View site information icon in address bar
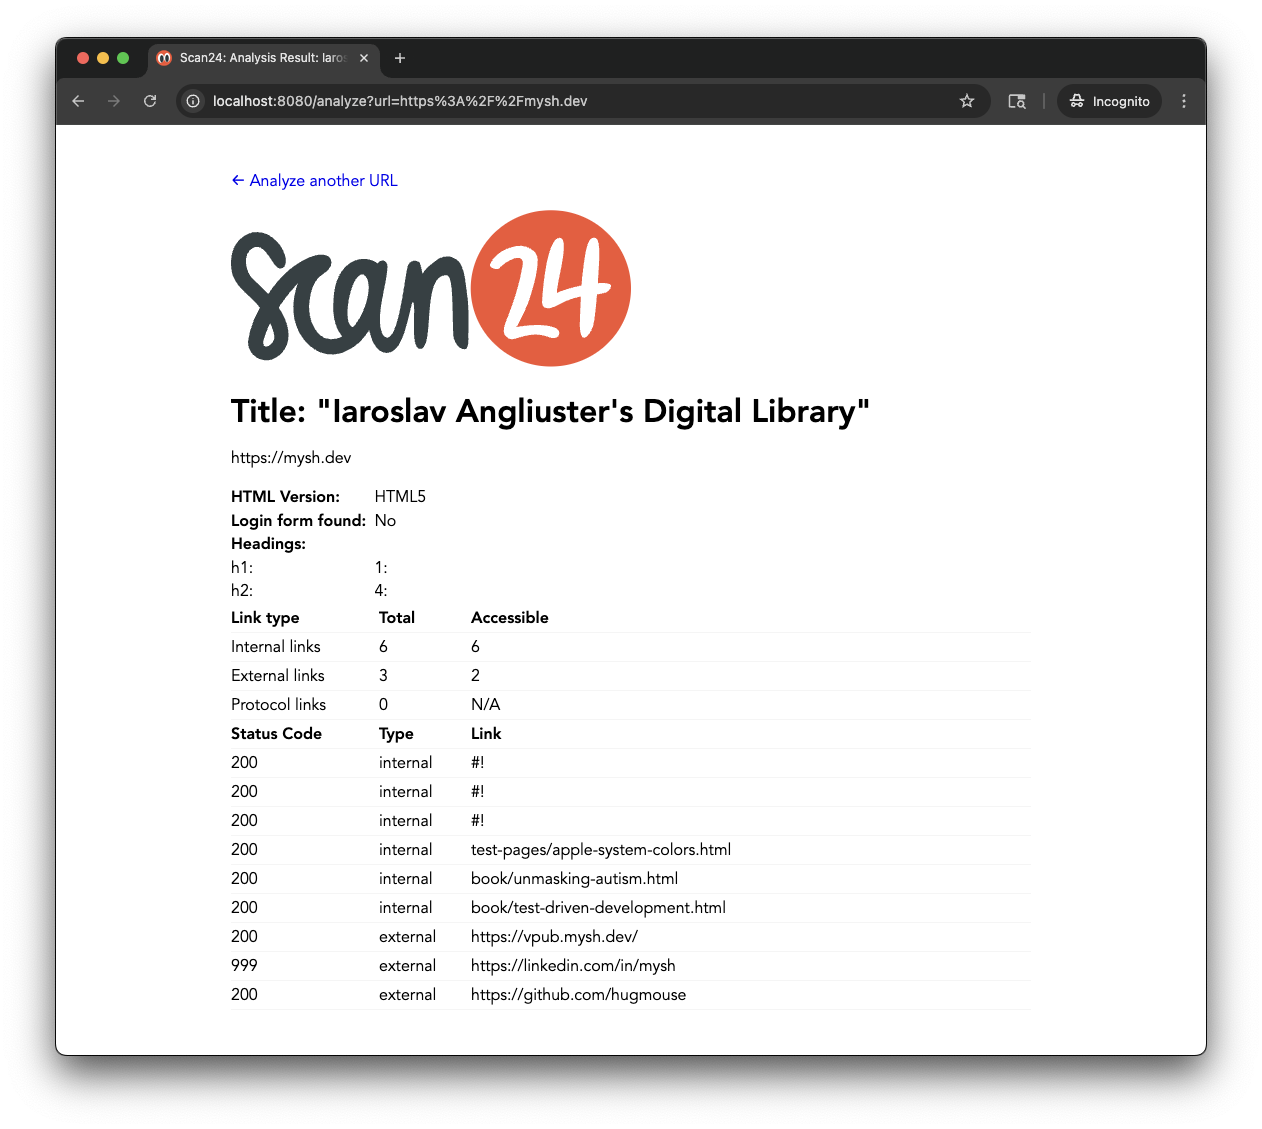Screen dimensions: 1262x1129 (194, 101)
